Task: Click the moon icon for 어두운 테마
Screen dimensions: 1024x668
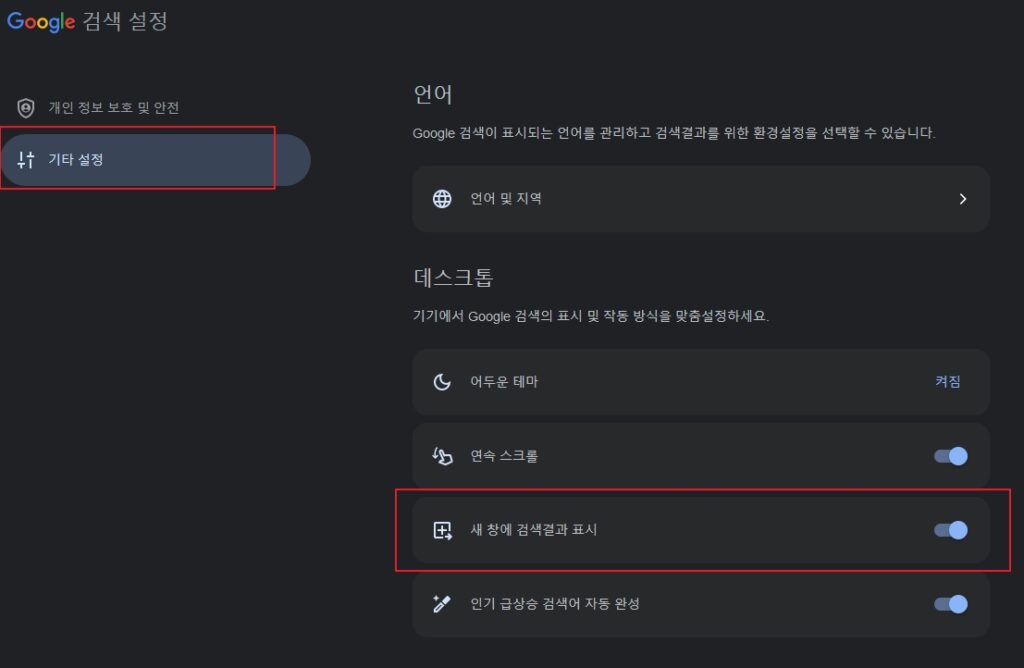Action: (x=442, y=382)
